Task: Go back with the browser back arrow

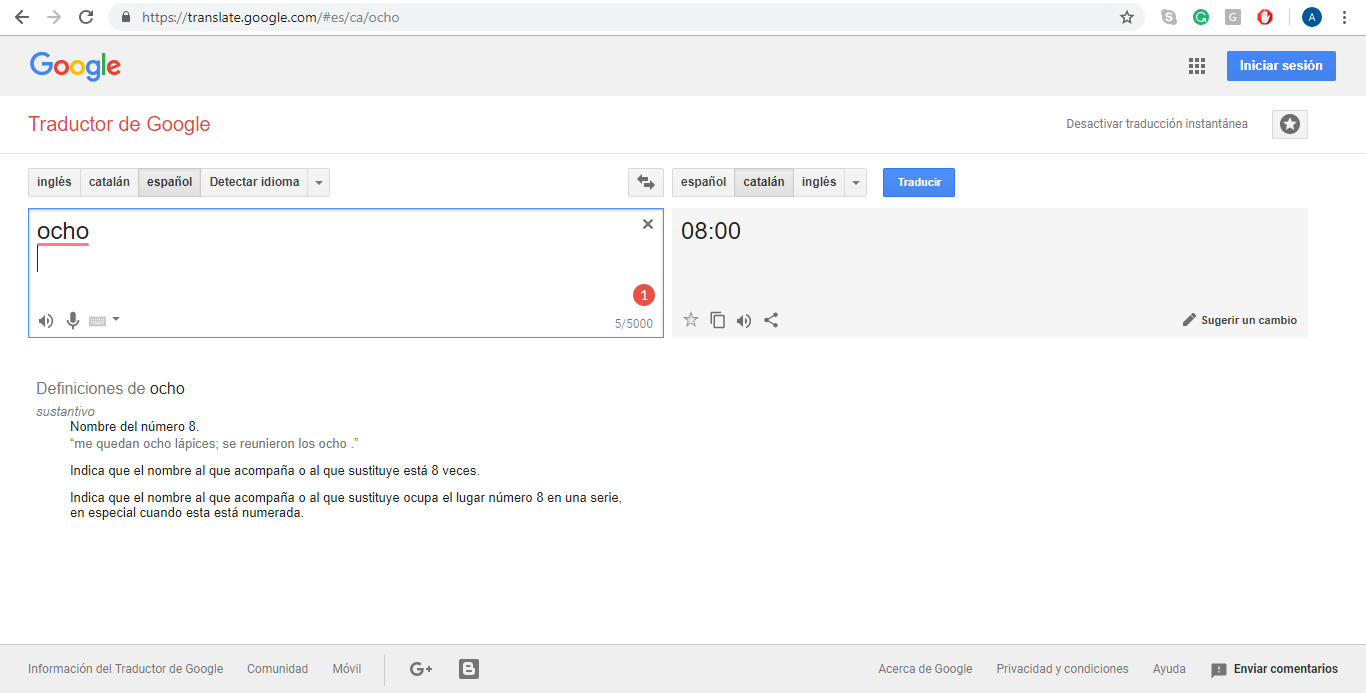Action: [21, 17]
